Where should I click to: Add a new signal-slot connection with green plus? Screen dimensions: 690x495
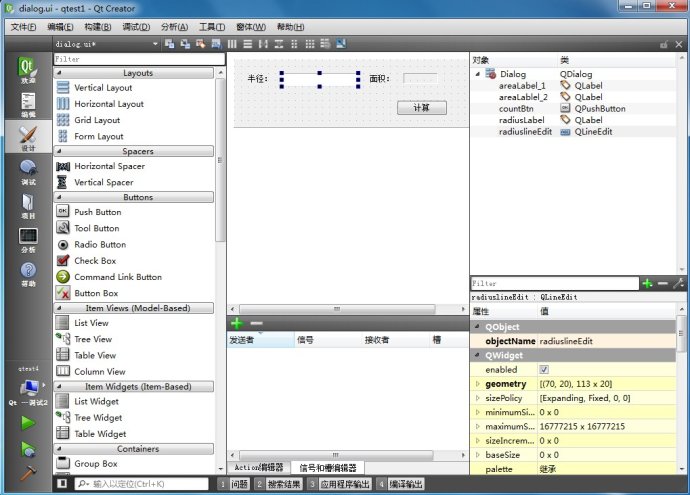pyautogui.click(x=237, y=323)
